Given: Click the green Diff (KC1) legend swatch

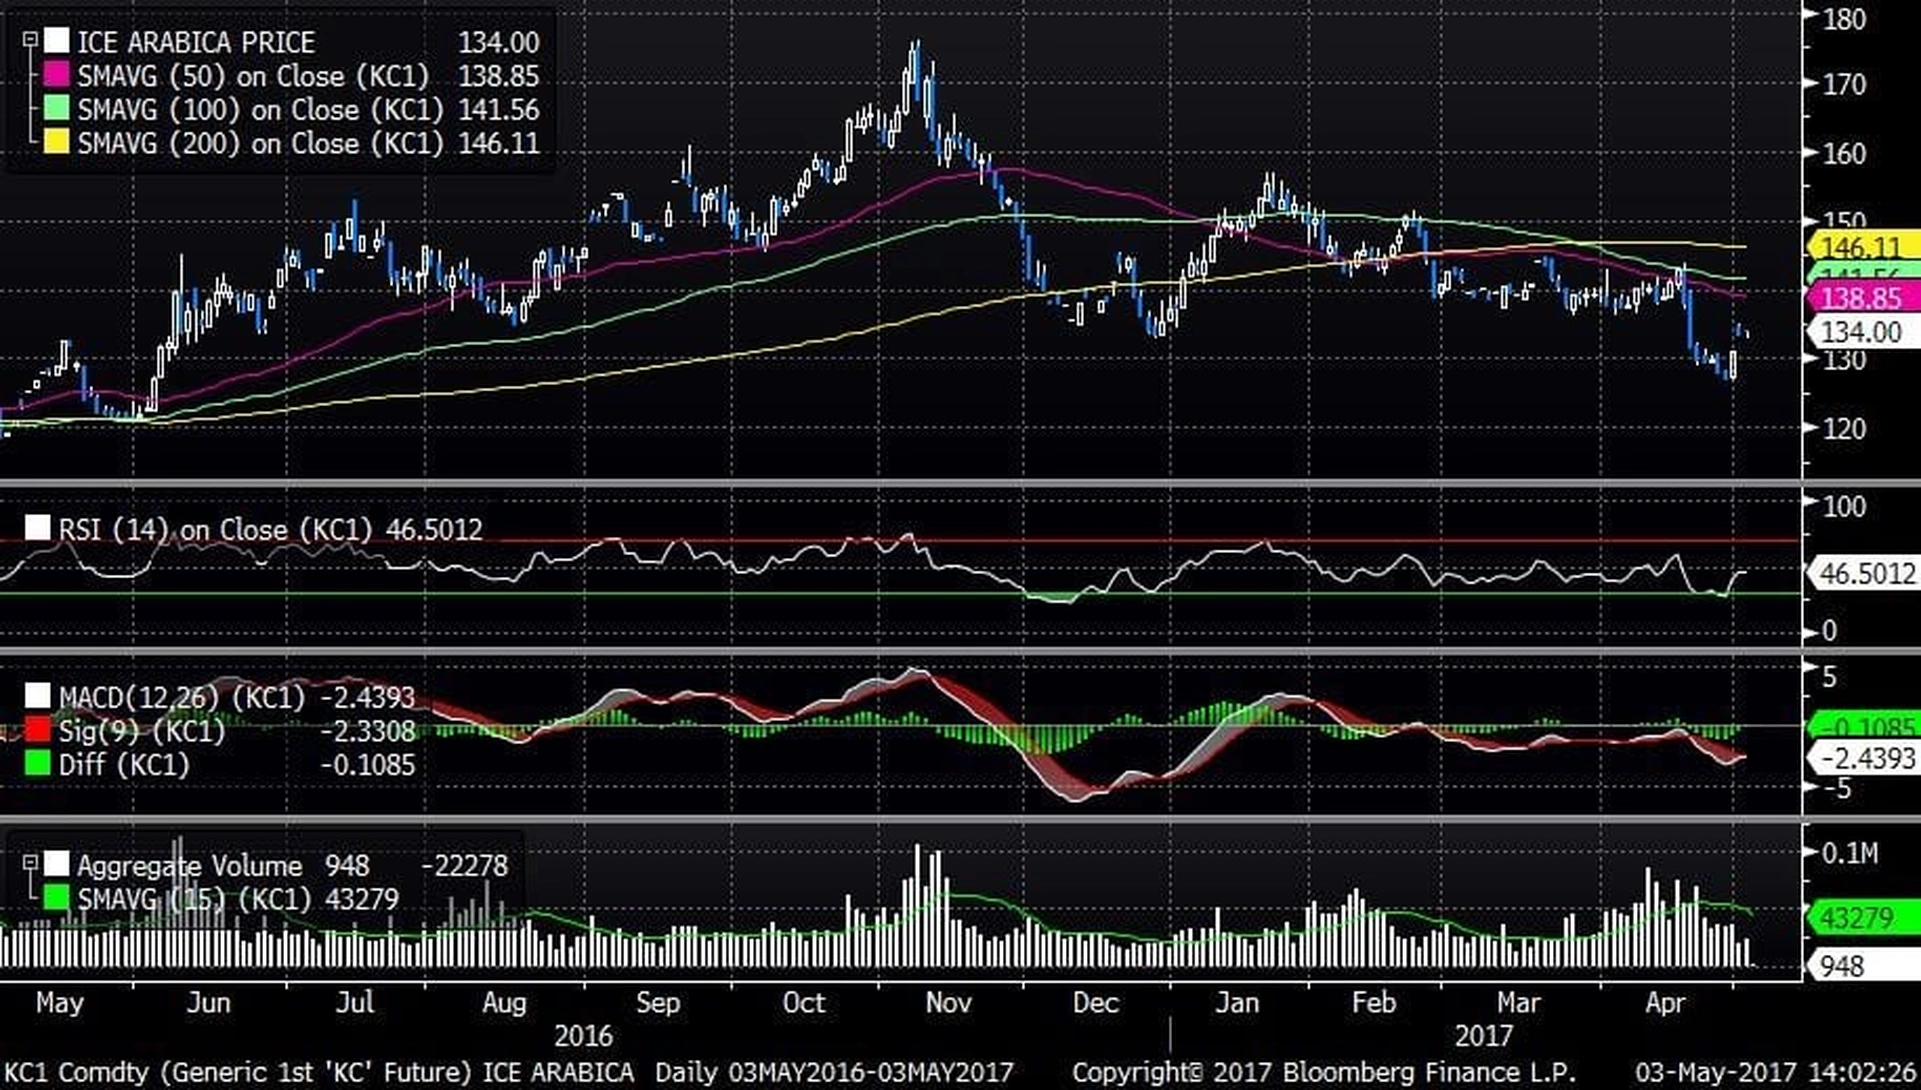Looking at the screenshot, I should point(37,764).
